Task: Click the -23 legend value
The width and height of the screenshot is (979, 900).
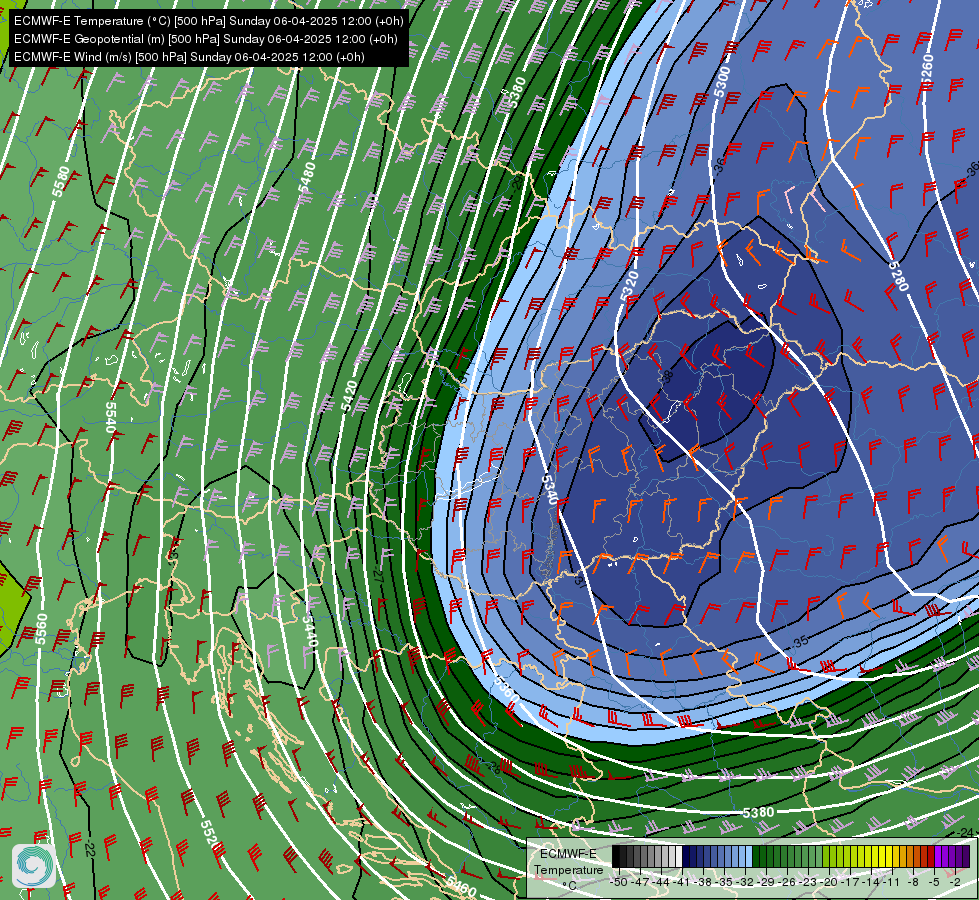Action: point(808,882)
